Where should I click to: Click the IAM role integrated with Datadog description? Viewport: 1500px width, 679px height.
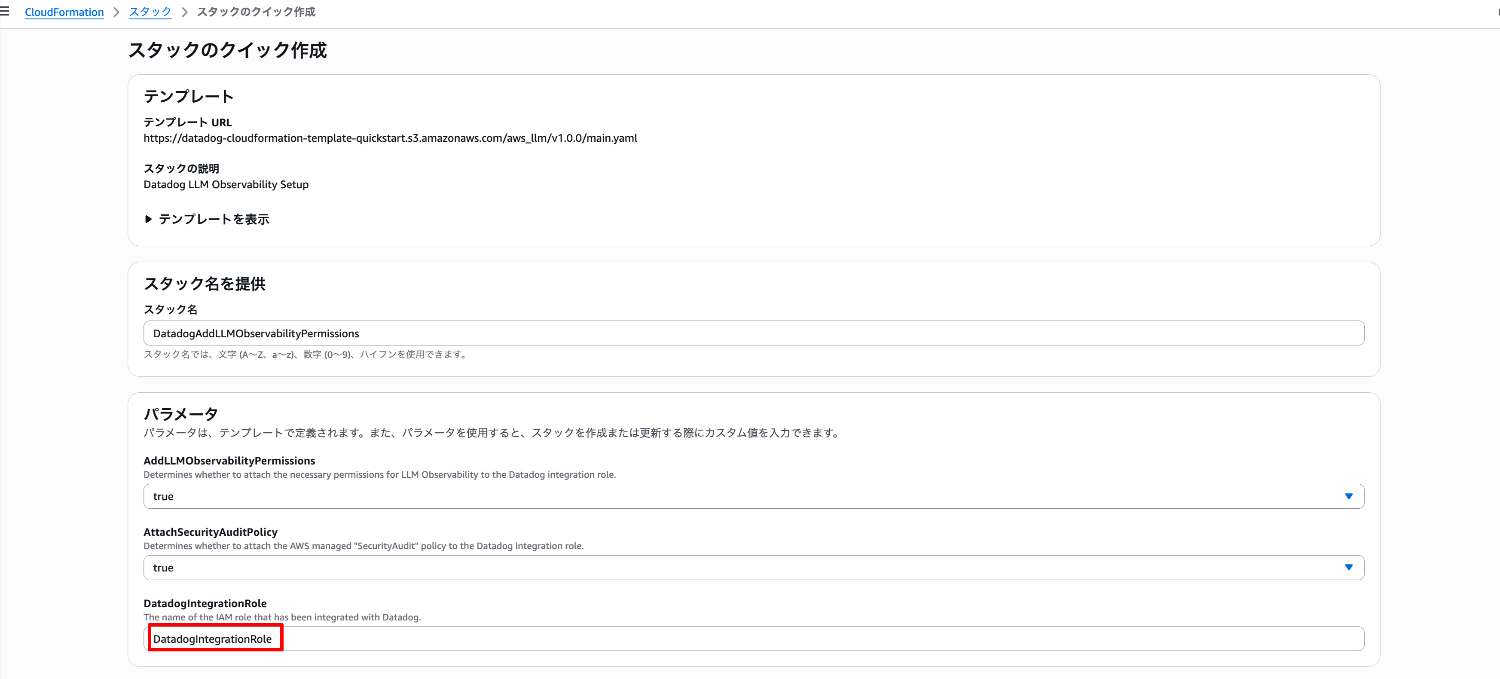tap(283, 617)
